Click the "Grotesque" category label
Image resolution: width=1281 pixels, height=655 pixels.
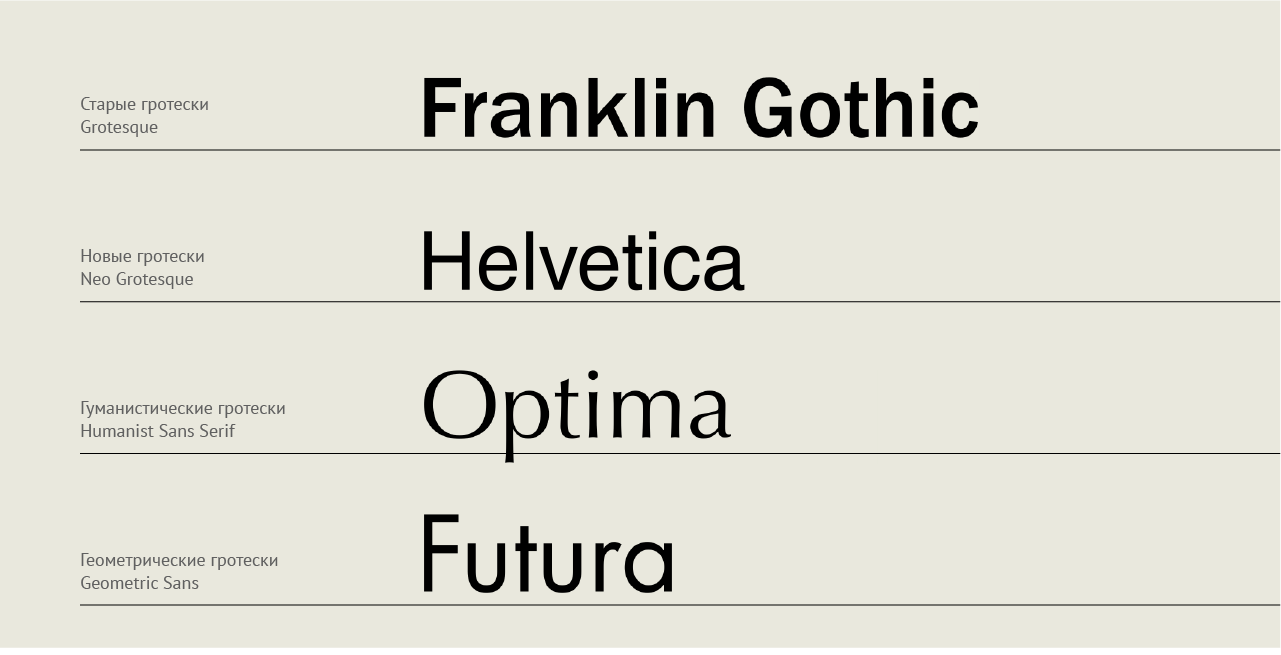[119, 127]
